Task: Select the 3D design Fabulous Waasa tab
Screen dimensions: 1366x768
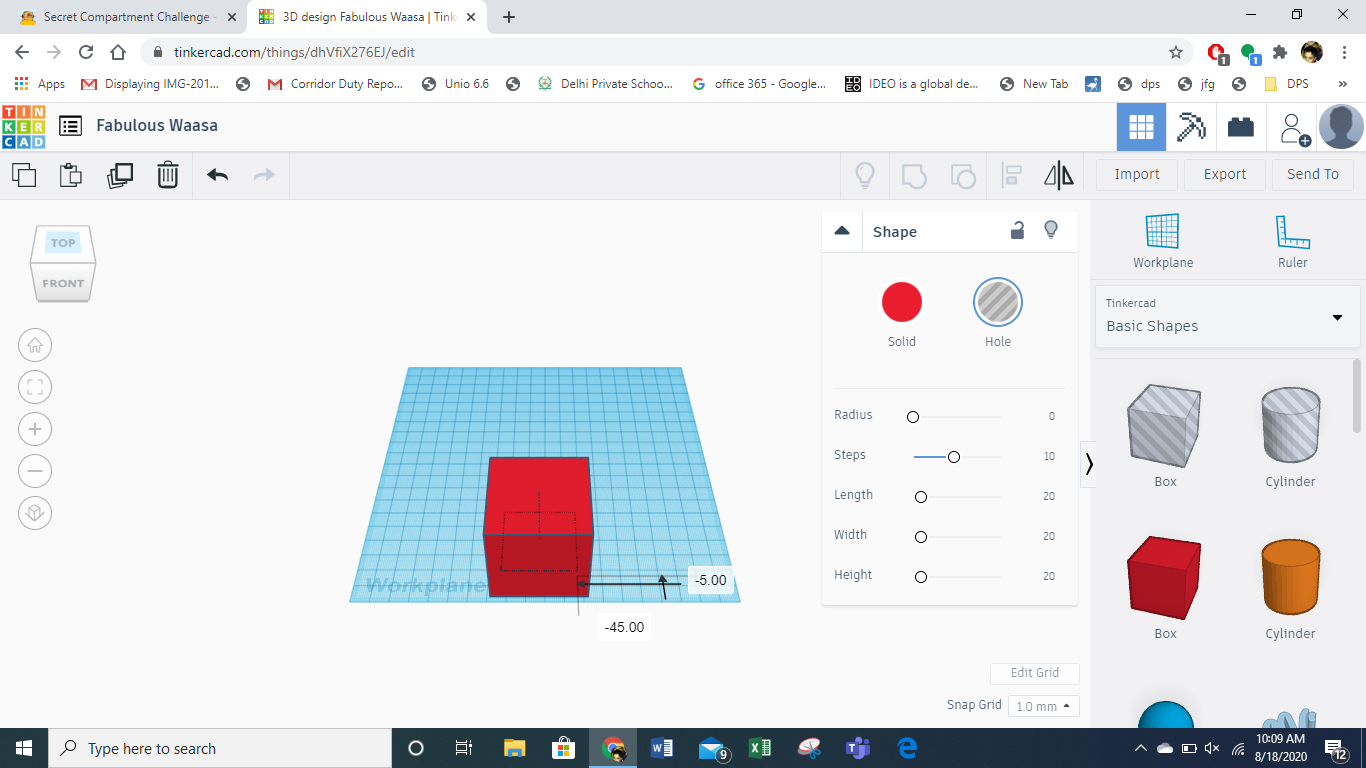Action: click(367, 17)
